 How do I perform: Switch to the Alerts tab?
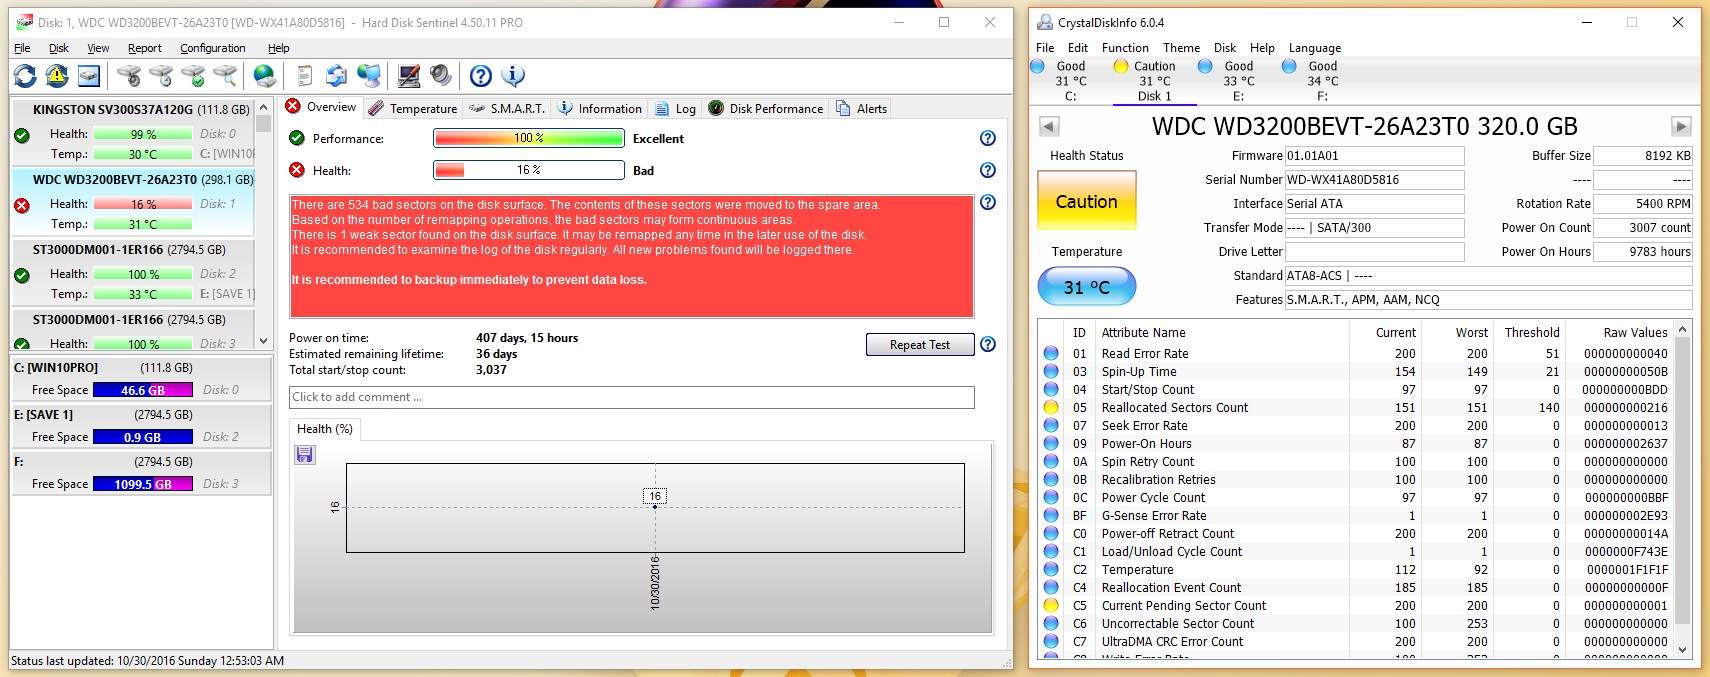pos(862,108)
